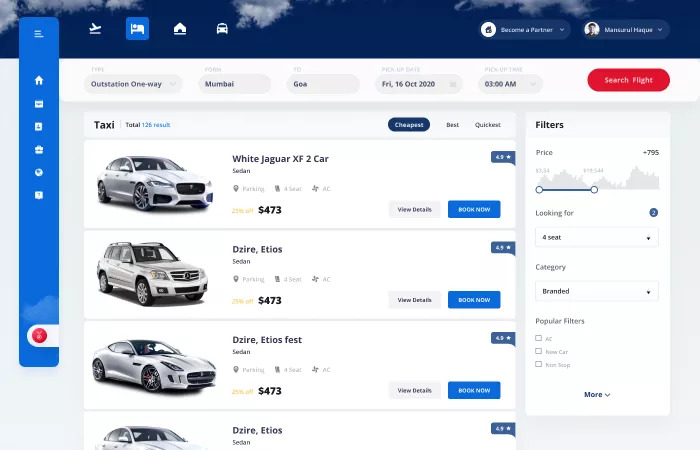Sort results by Quickest
Screen dimensions: 700x450
pyautogui.click(x=488, y=125)
